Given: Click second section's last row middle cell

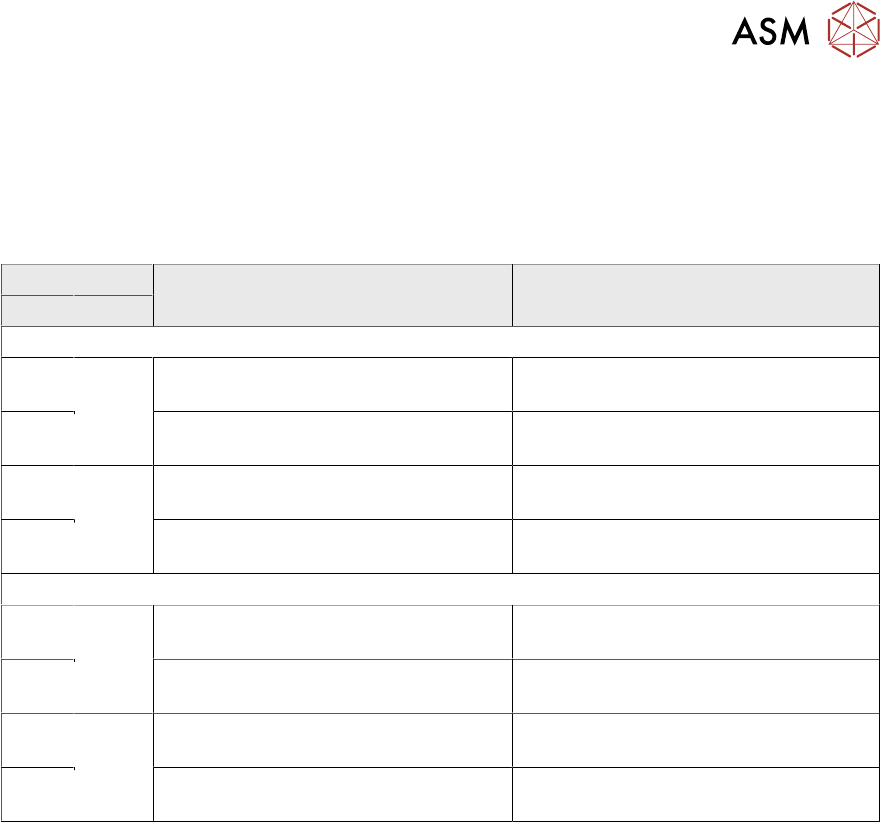Looking at the screenshot, I should pos(332,794).
